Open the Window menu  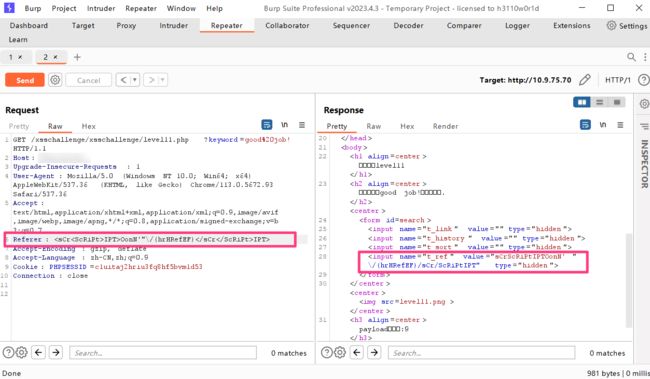coord(181,8)
